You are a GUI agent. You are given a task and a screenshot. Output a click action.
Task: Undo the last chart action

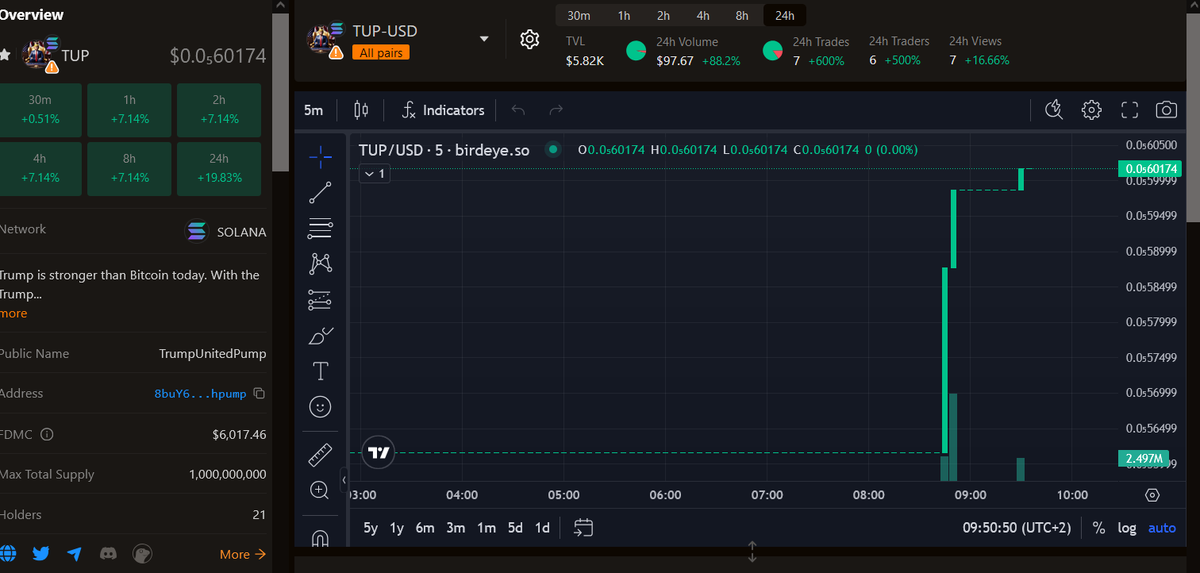point(518,110)
